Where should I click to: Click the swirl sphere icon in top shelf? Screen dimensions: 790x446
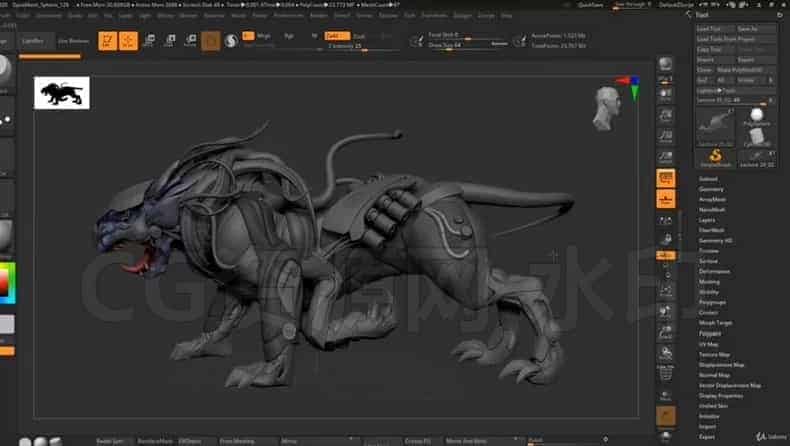(231, 41)
